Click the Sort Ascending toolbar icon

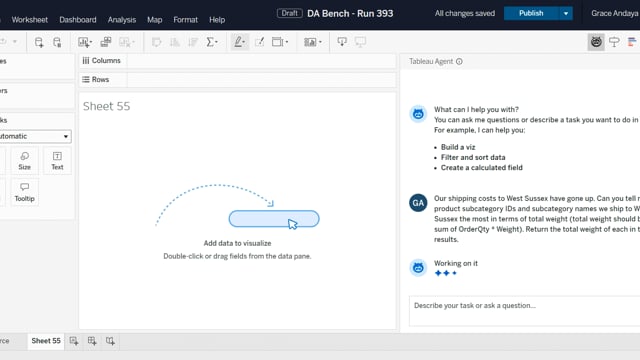175,42
